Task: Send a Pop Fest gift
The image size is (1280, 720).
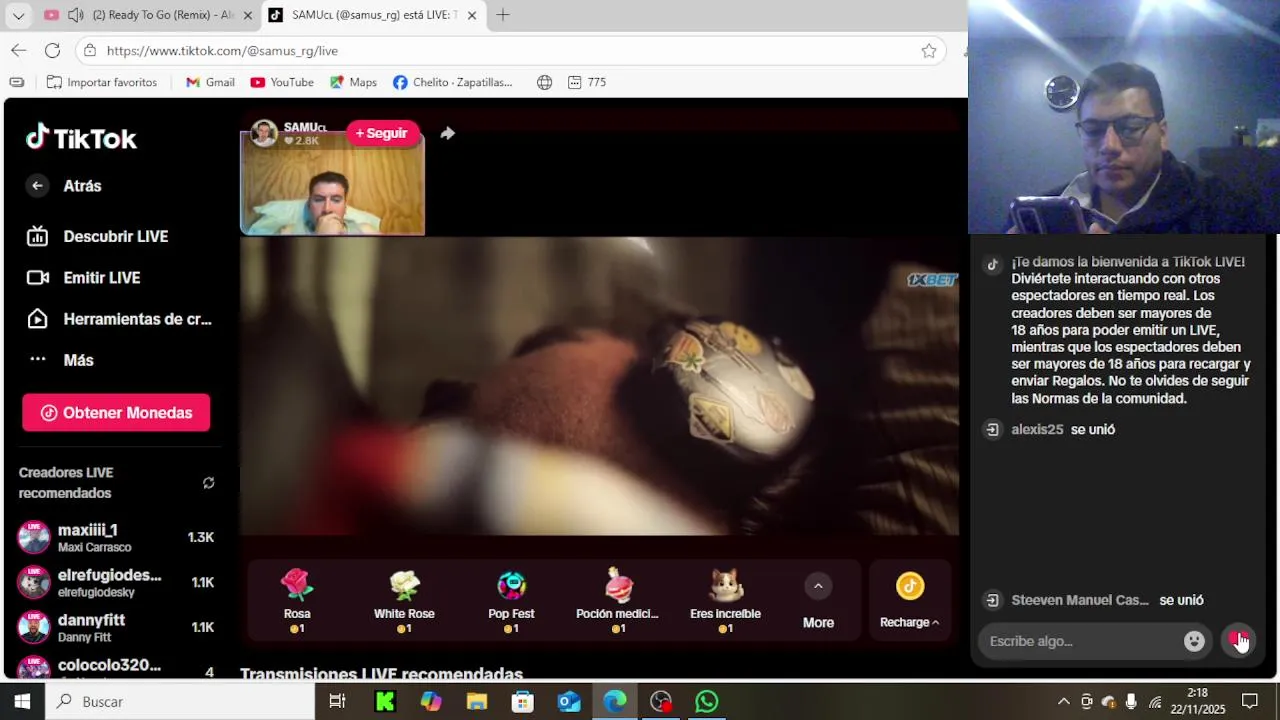Action: pos(511,600)
